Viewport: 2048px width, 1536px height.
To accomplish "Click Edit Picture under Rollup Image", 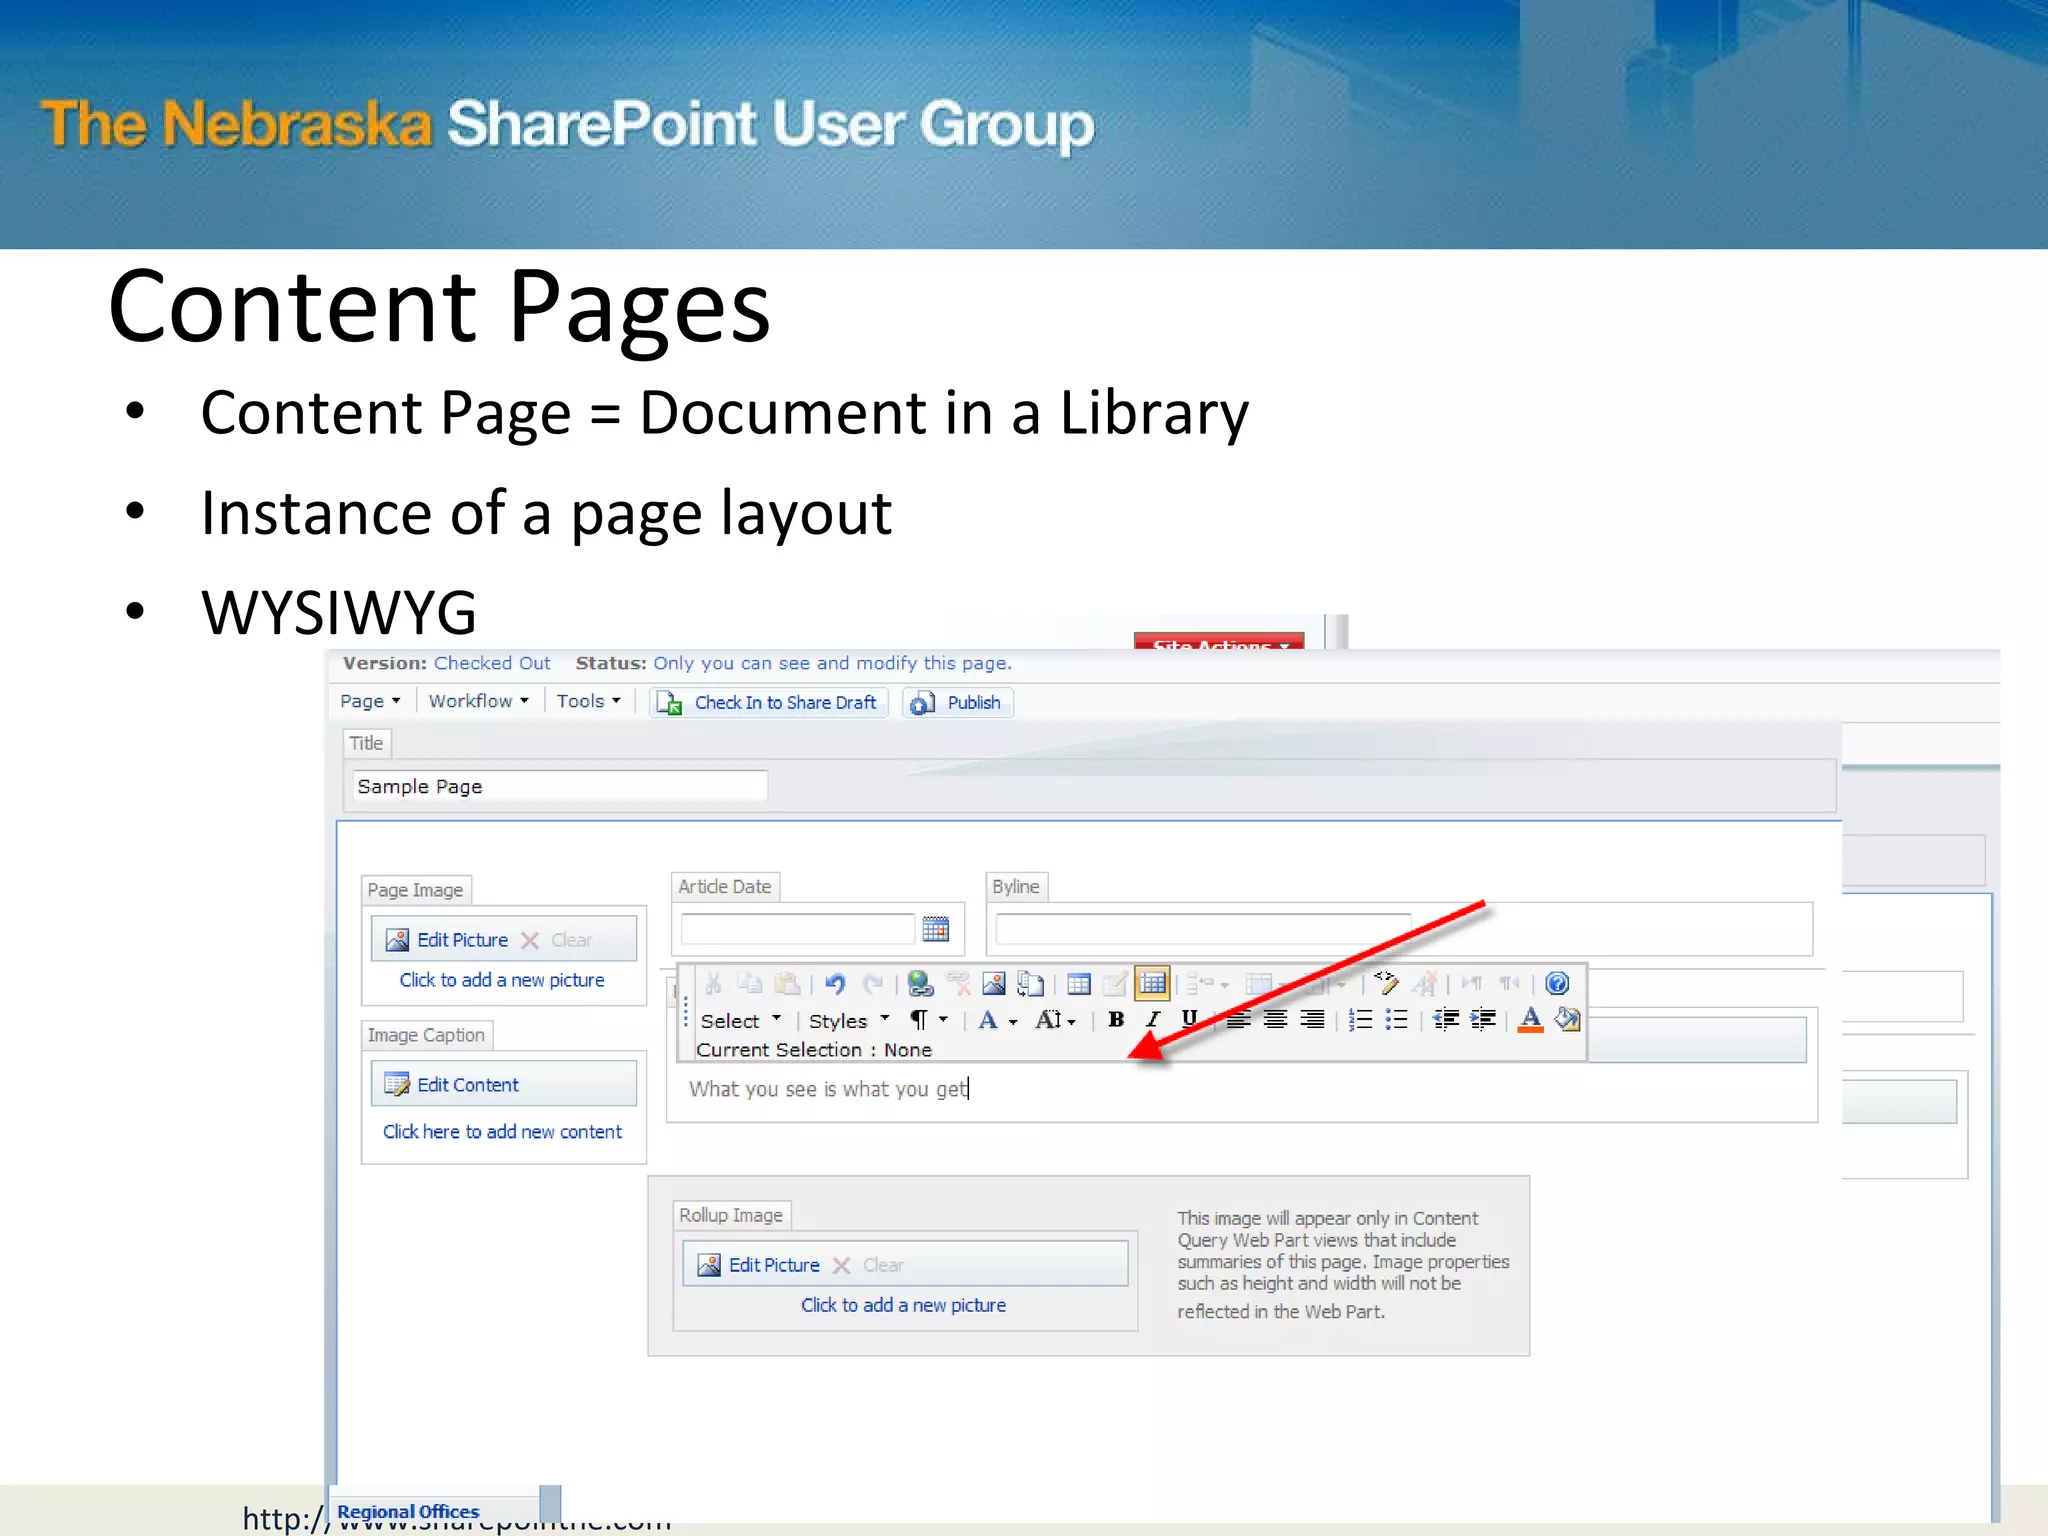I will point(759,1265).
